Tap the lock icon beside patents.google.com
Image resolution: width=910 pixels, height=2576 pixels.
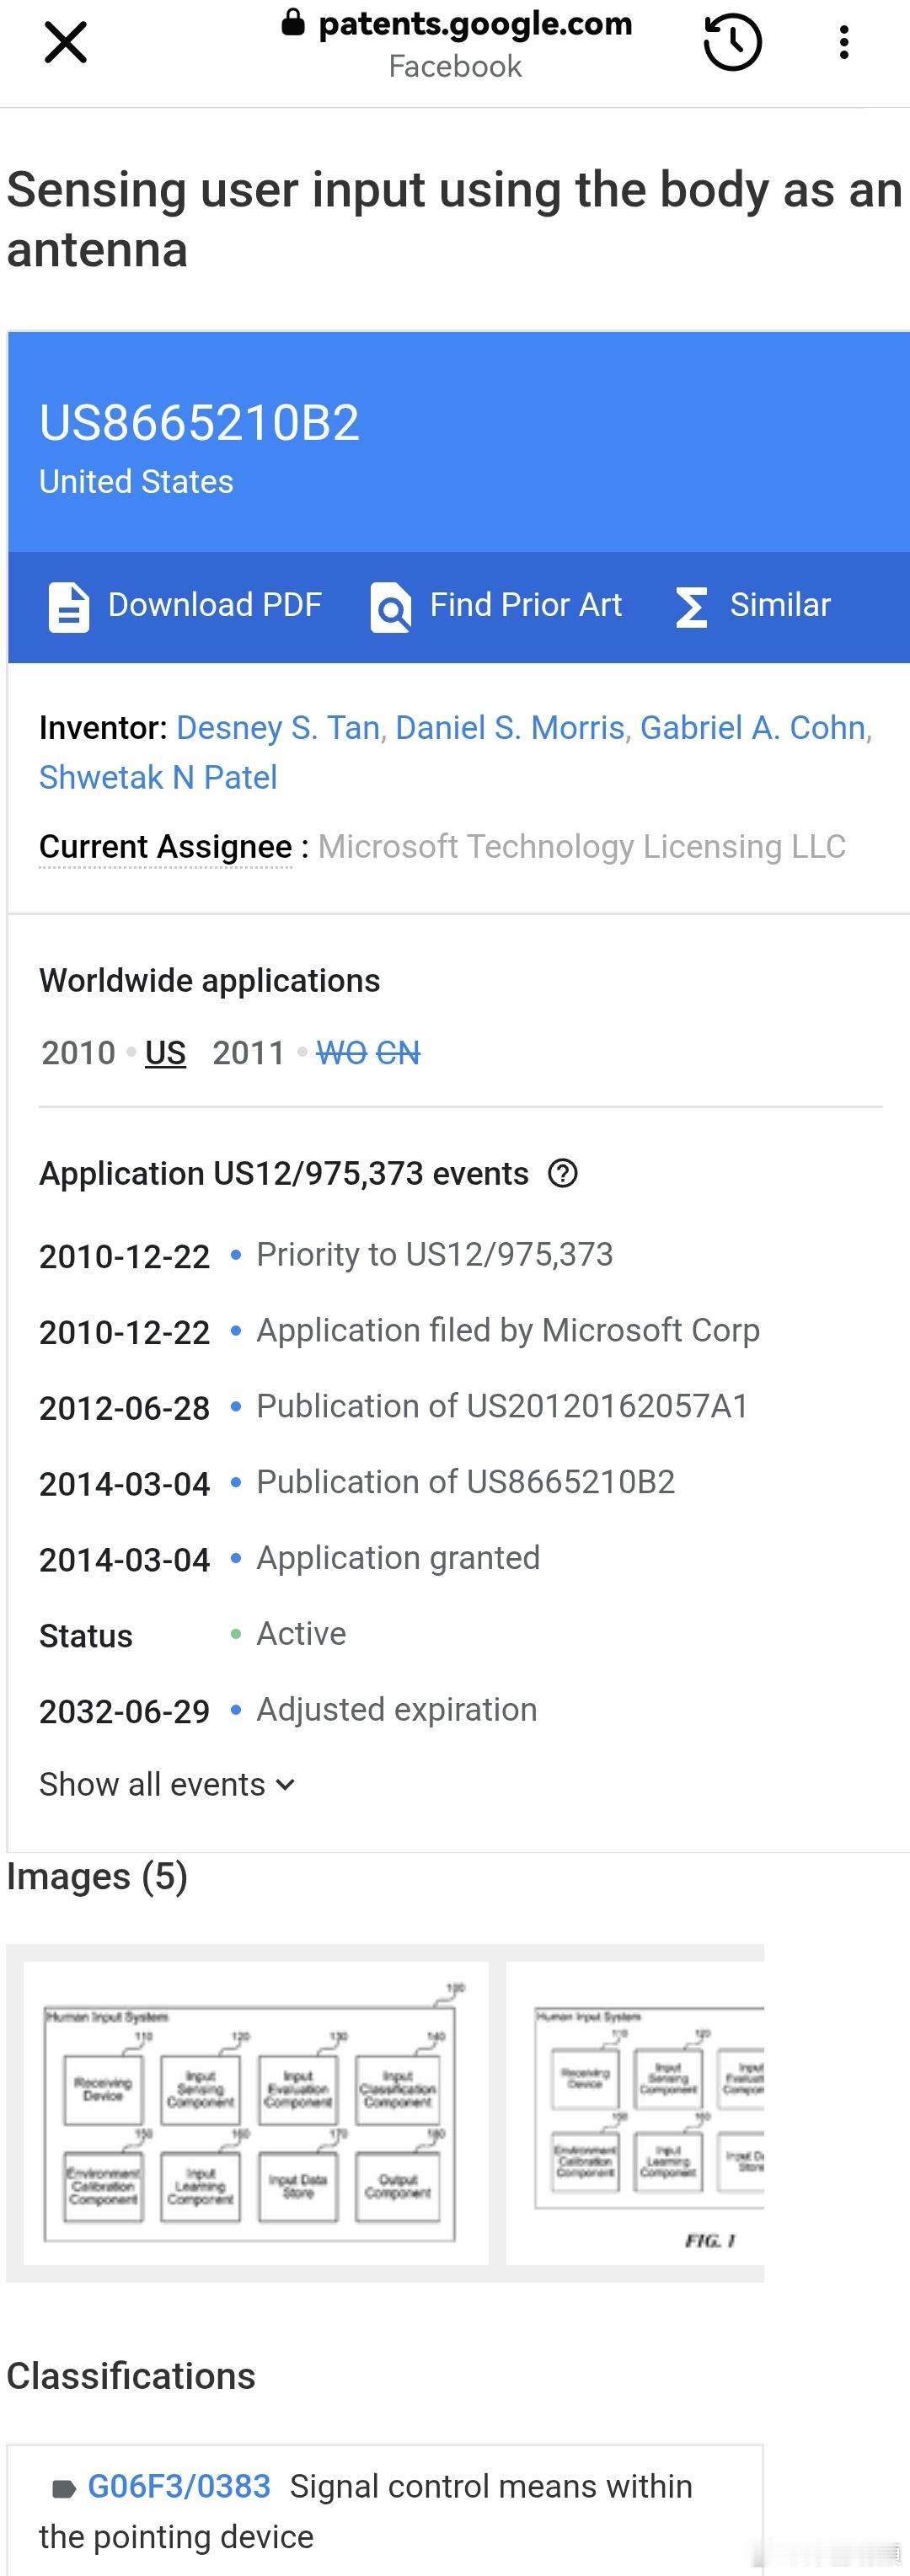(x=293, y=23)
